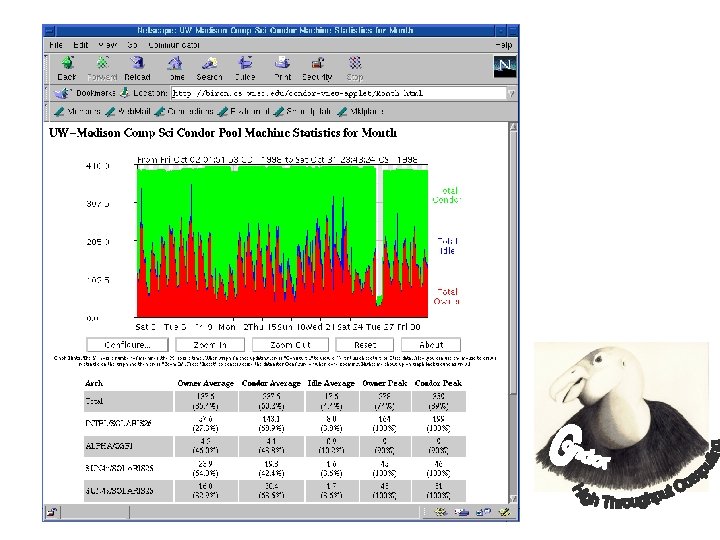The image size is (720, 540).
Task: Click the blue 'Total Idle' legend label
Action: click(447, 246)
